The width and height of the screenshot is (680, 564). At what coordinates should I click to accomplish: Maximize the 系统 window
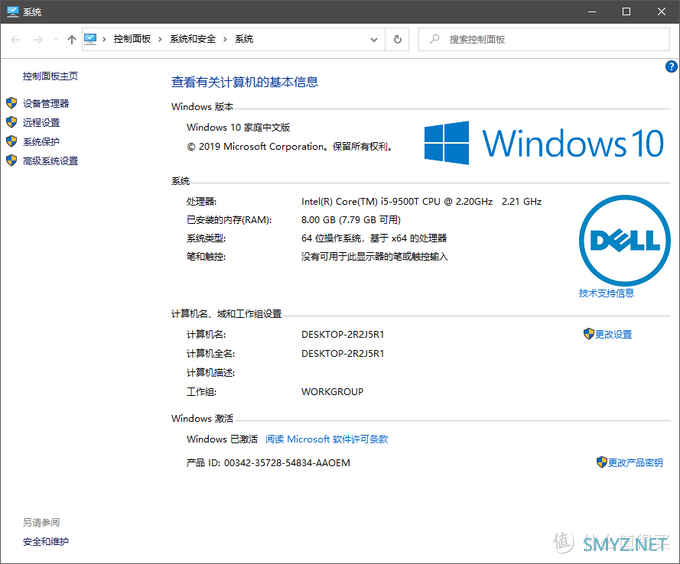tap(626, 12)
